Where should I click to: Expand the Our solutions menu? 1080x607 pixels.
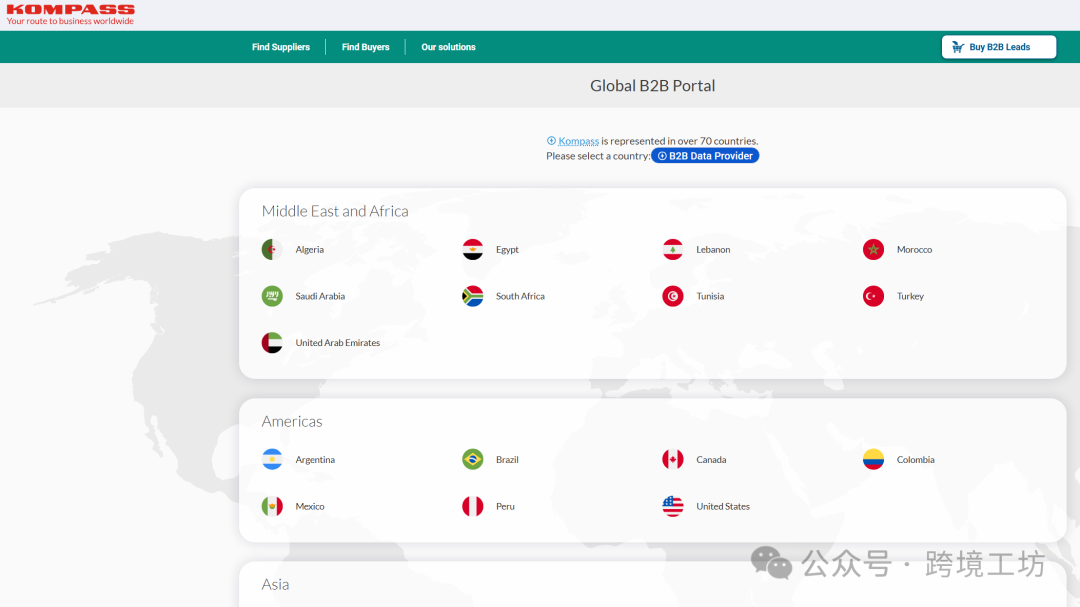[448, 47]
